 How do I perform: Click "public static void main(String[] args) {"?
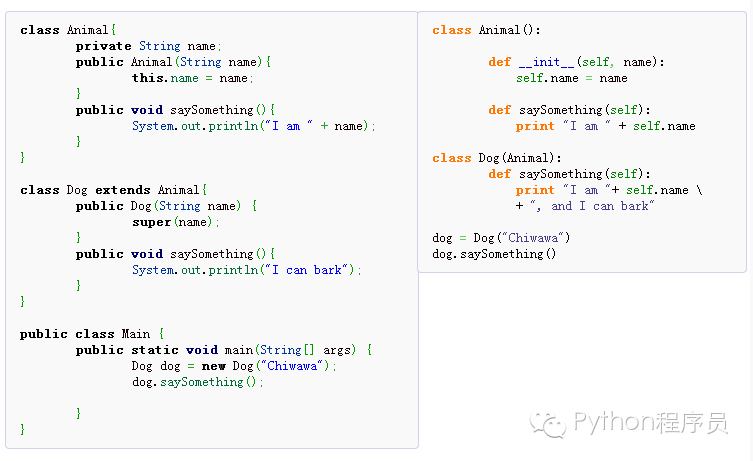[x=224, y=350]
